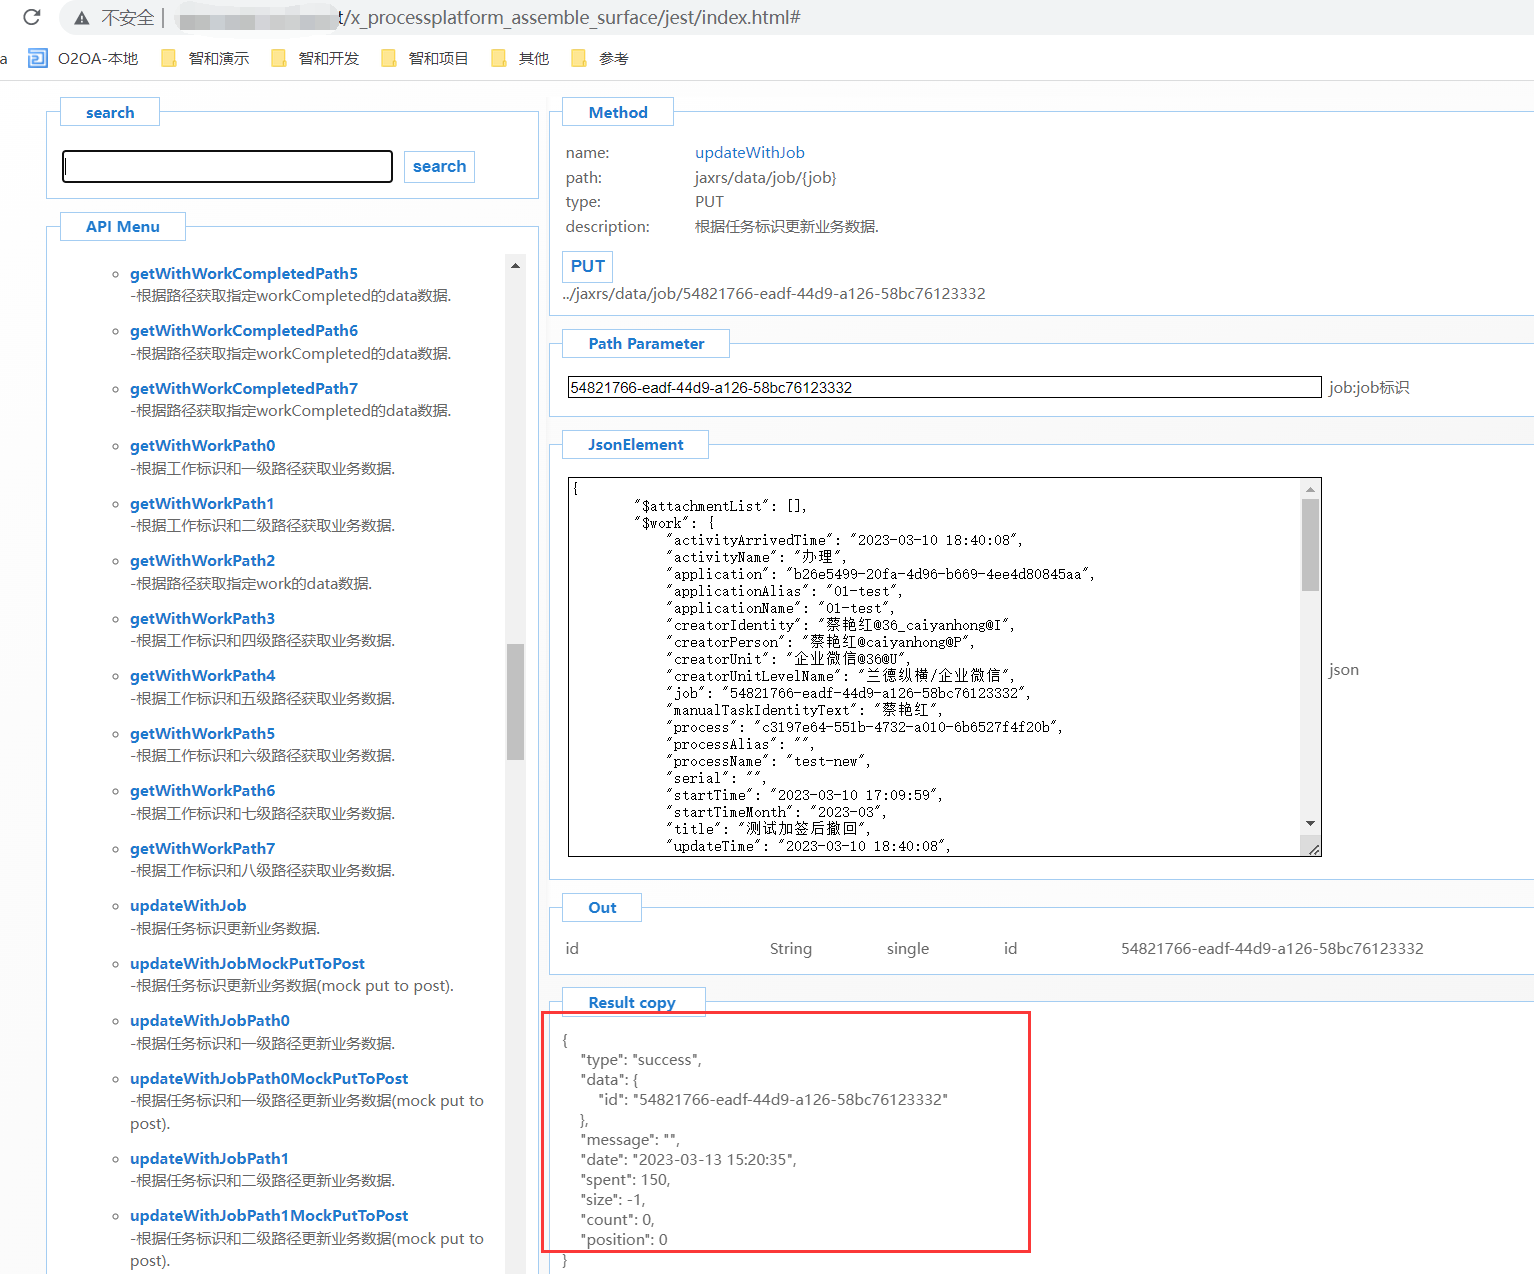This screenshot has width=1534, height=1274.
Task: Open updateWithJobMockPutToPost API link
Action: coord(247,963)
